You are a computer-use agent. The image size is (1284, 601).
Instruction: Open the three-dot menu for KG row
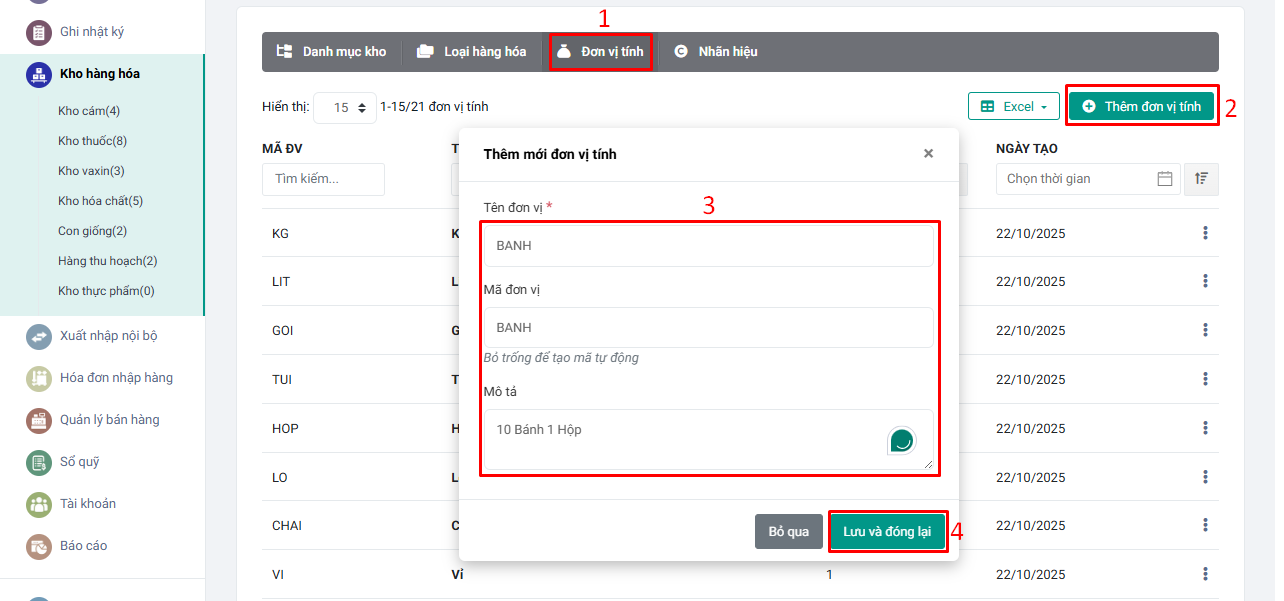[1205, 233]
